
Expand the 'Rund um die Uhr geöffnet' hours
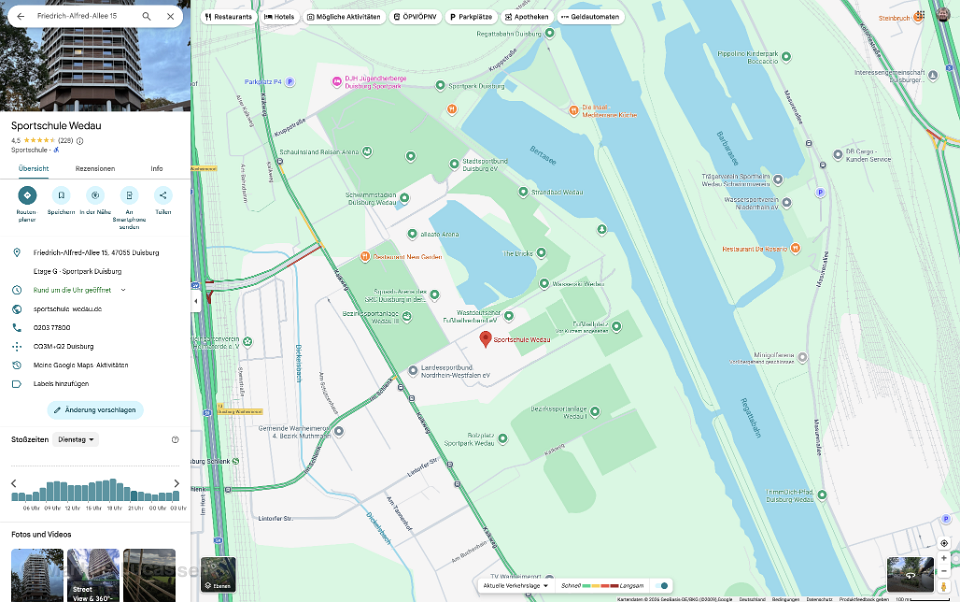(x=123, y=290)
